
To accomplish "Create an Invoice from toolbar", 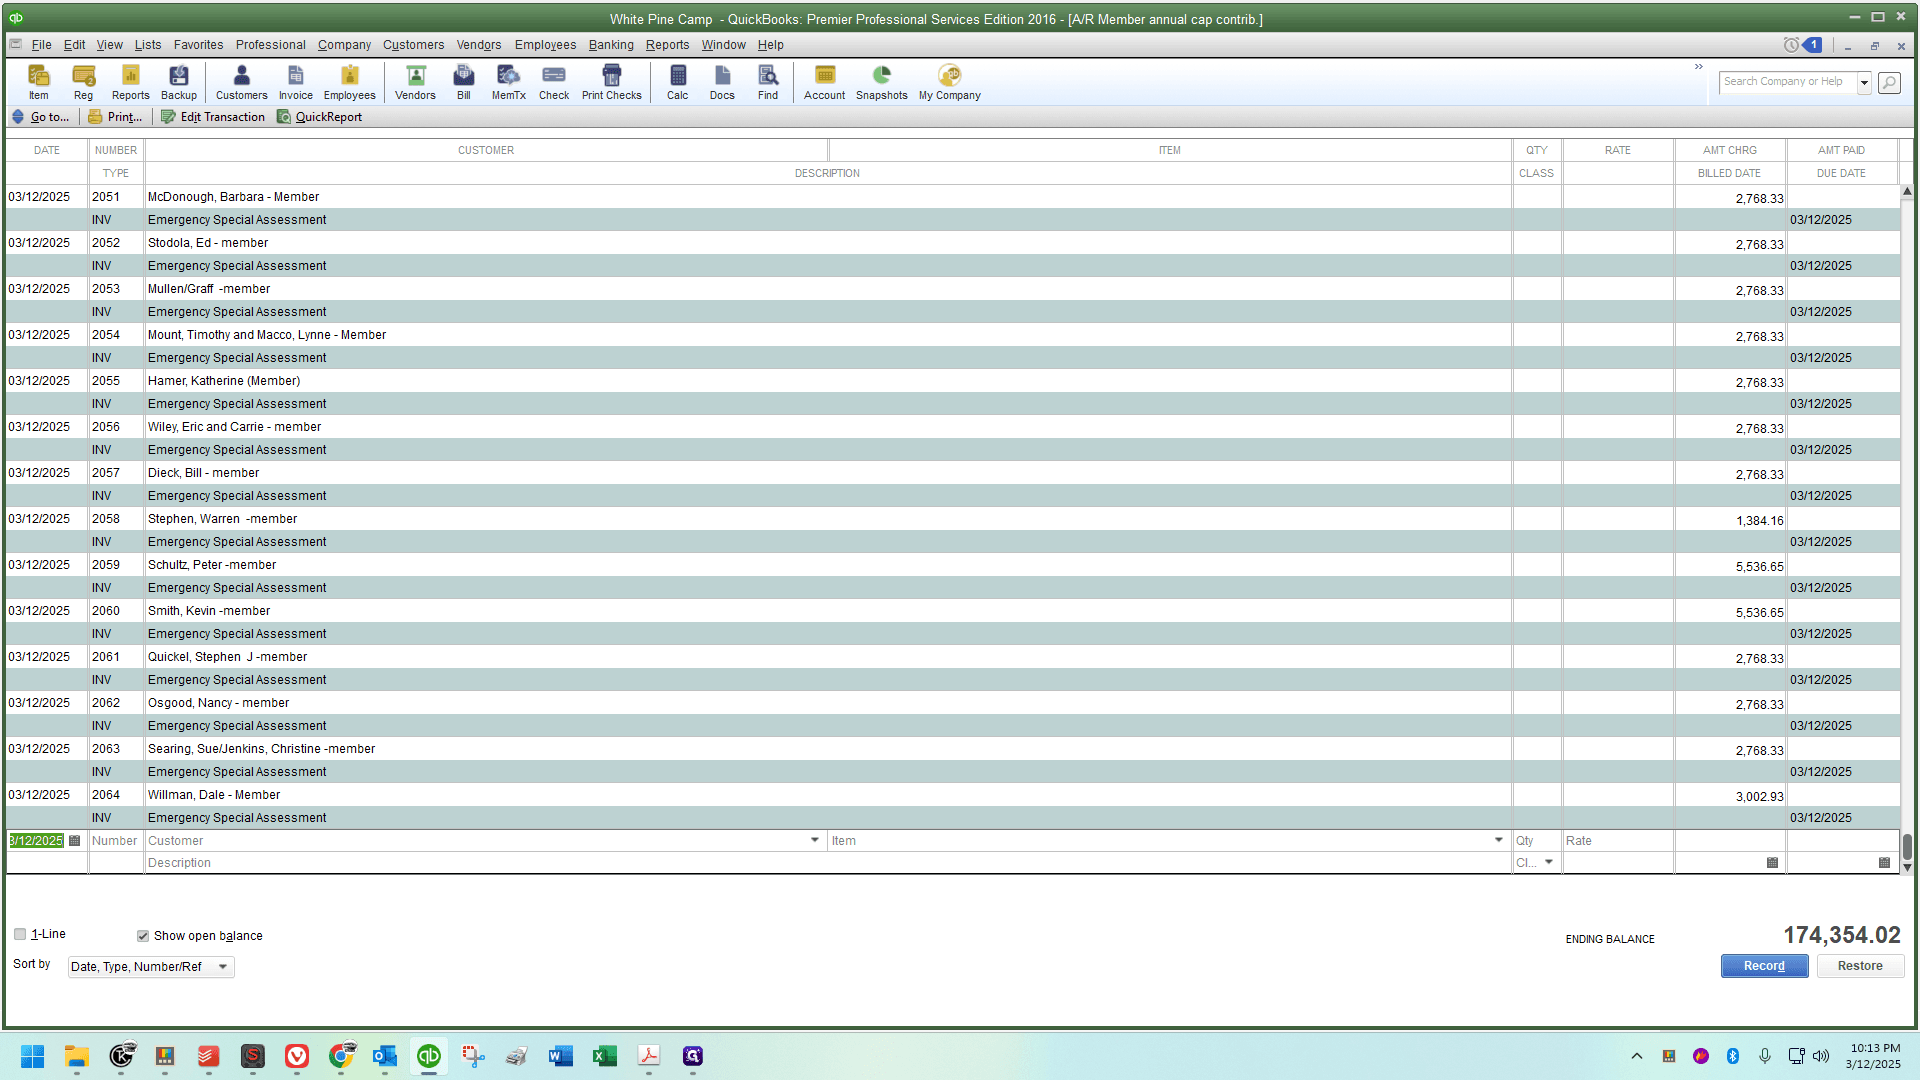I will pyautogui.click(x=296, y=82).
